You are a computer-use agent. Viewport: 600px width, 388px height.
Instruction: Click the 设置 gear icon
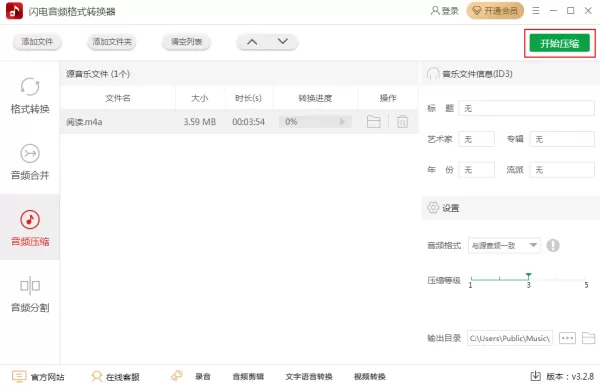click(433, 208)
